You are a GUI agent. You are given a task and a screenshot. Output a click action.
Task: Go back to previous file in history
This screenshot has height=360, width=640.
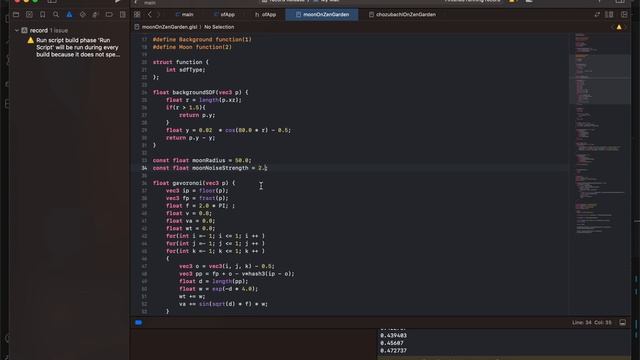pyautogui.click(x=149, y=15)
